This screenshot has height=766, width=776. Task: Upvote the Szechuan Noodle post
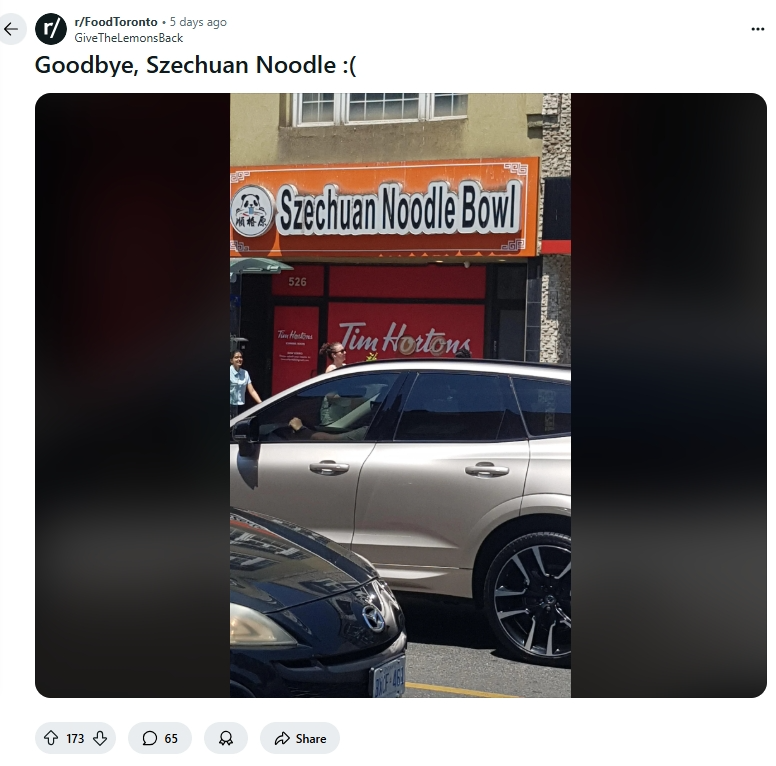point(51,738)
